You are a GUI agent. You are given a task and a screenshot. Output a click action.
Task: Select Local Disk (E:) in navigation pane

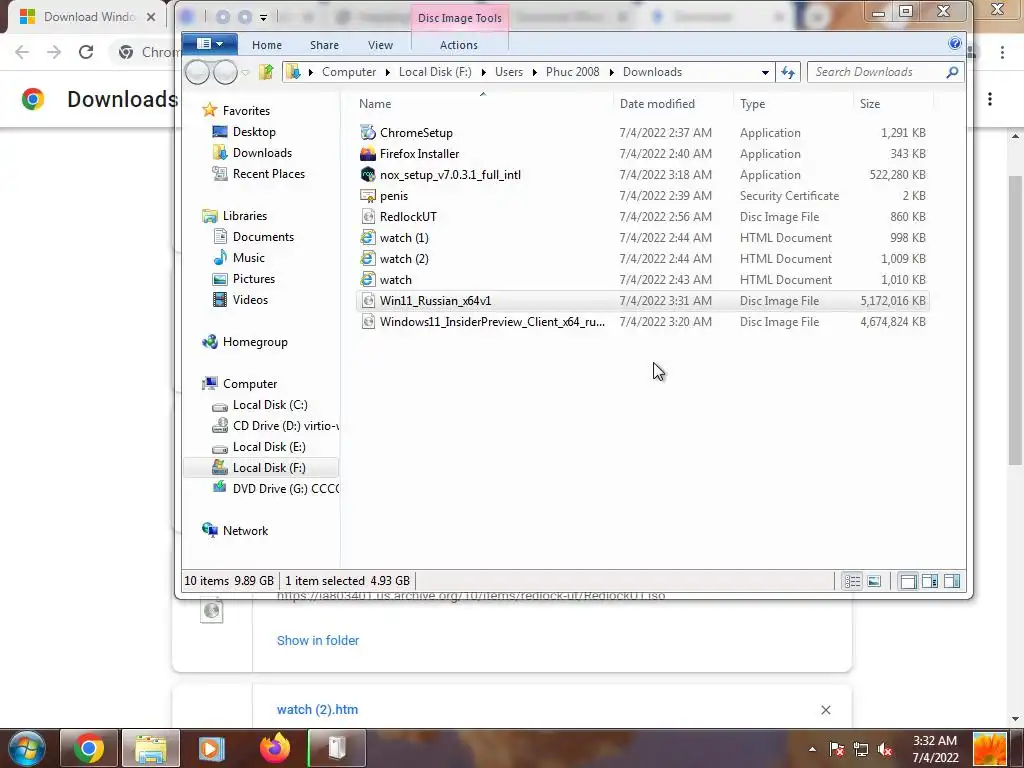269,447
